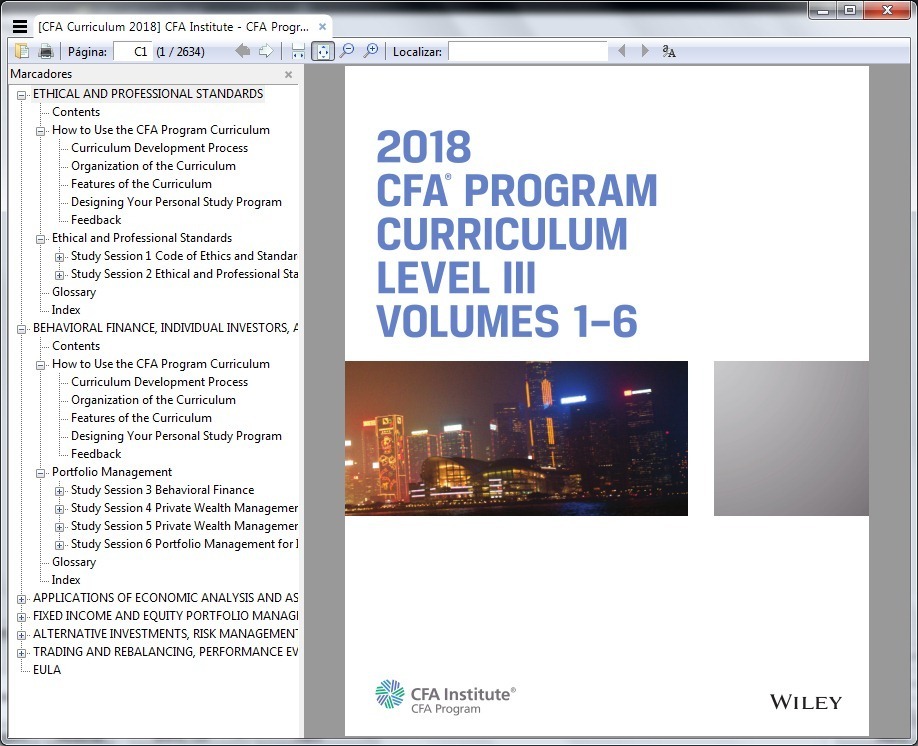Click the Wiley logo on cover page
The width and height of the screenshot is (918, 746).
pyautogui.click(x=806, y=702)
